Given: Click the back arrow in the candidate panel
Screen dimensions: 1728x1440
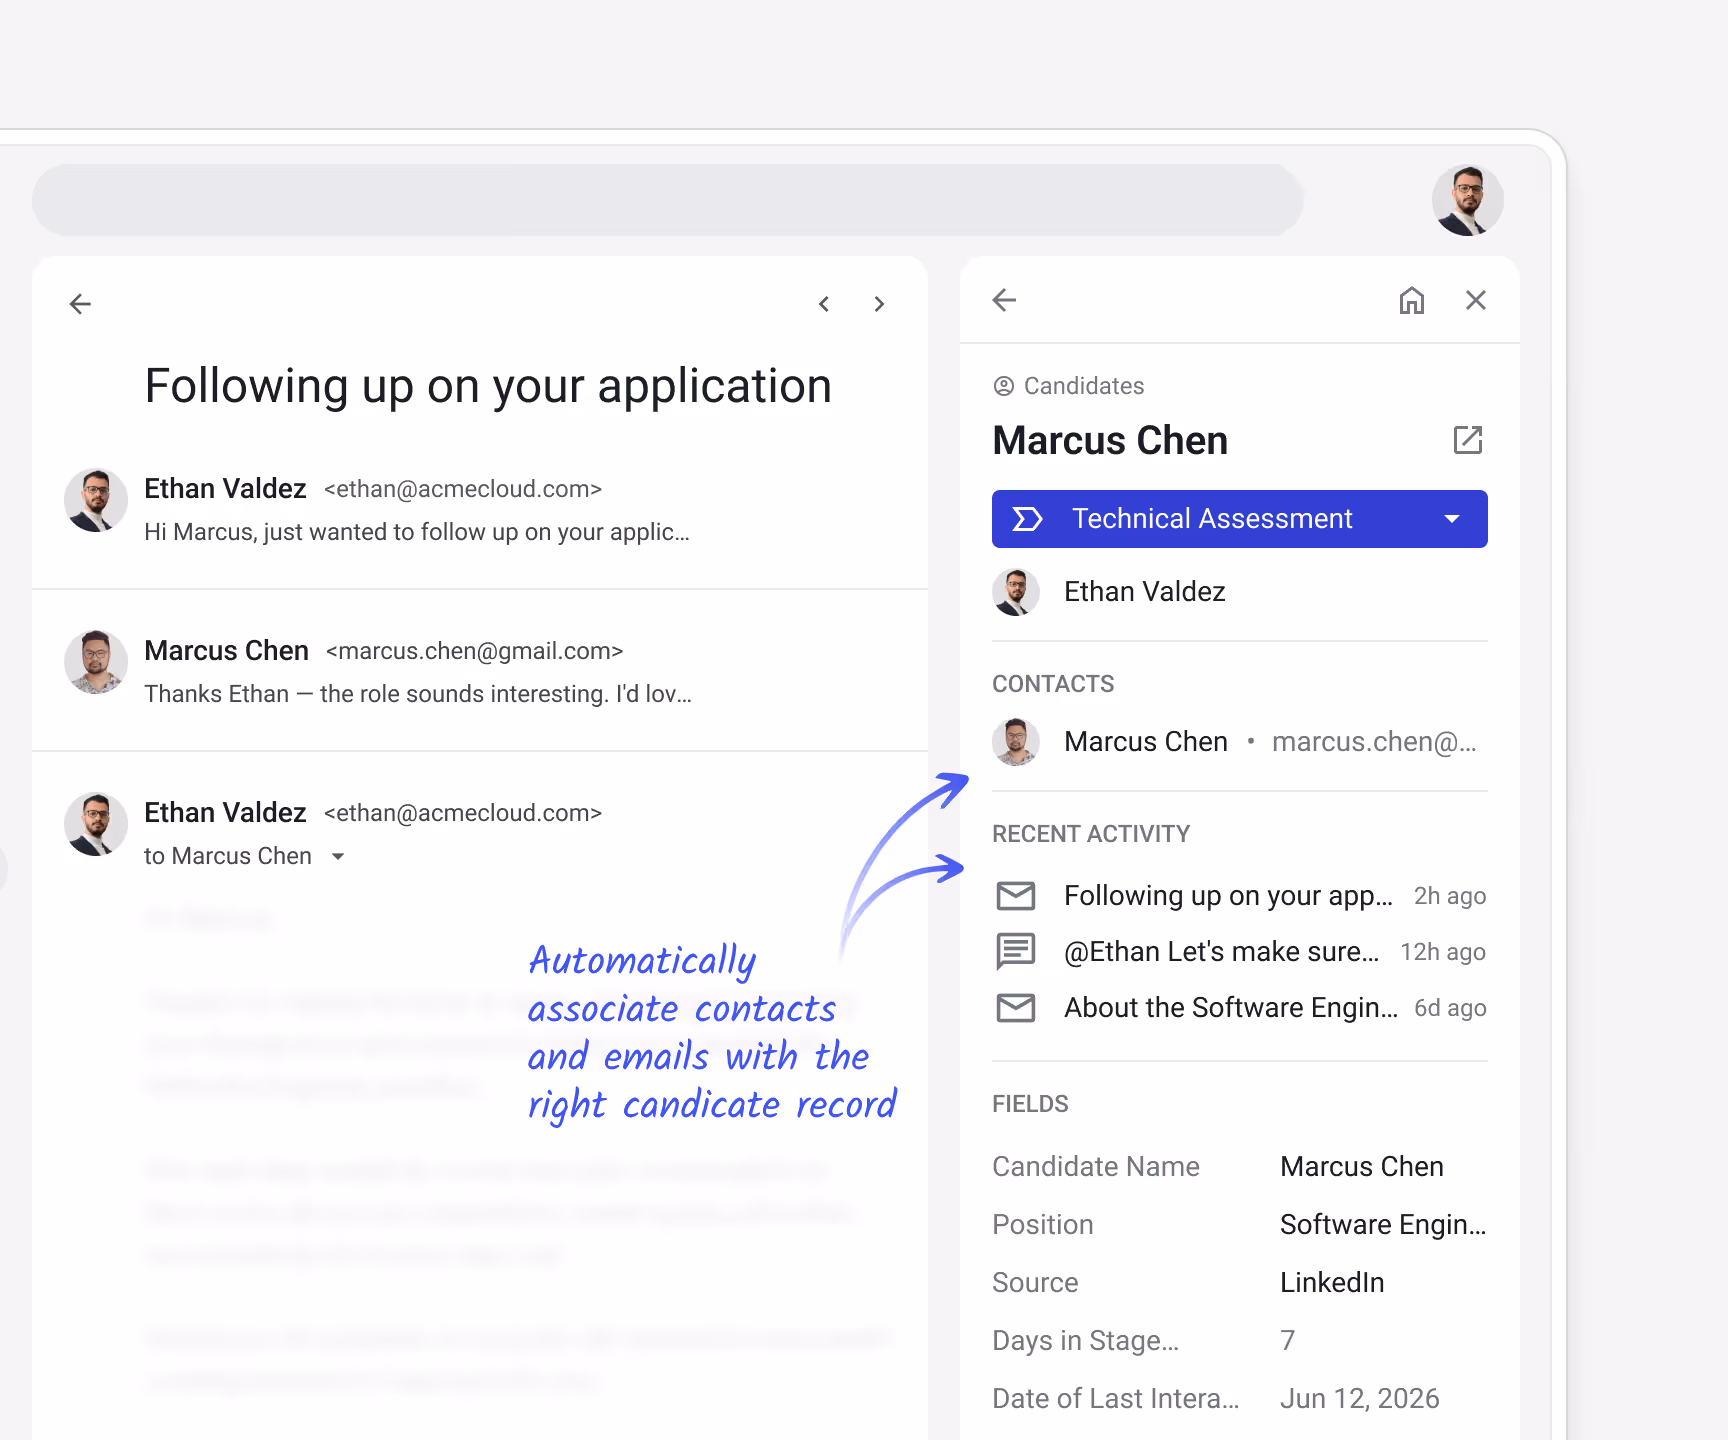Looking at the screenshot, I should (1005, 300).
